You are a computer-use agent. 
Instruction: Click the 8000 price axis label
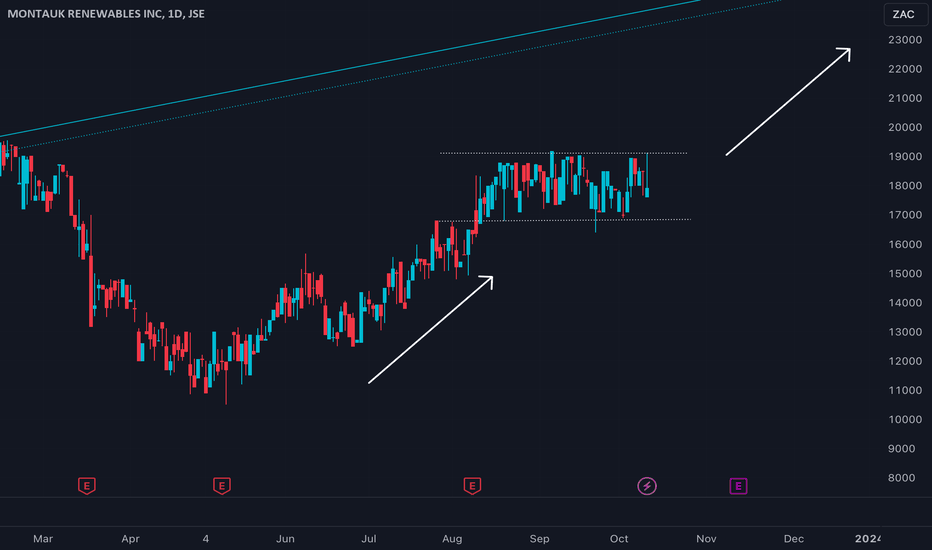click(902, 477)
